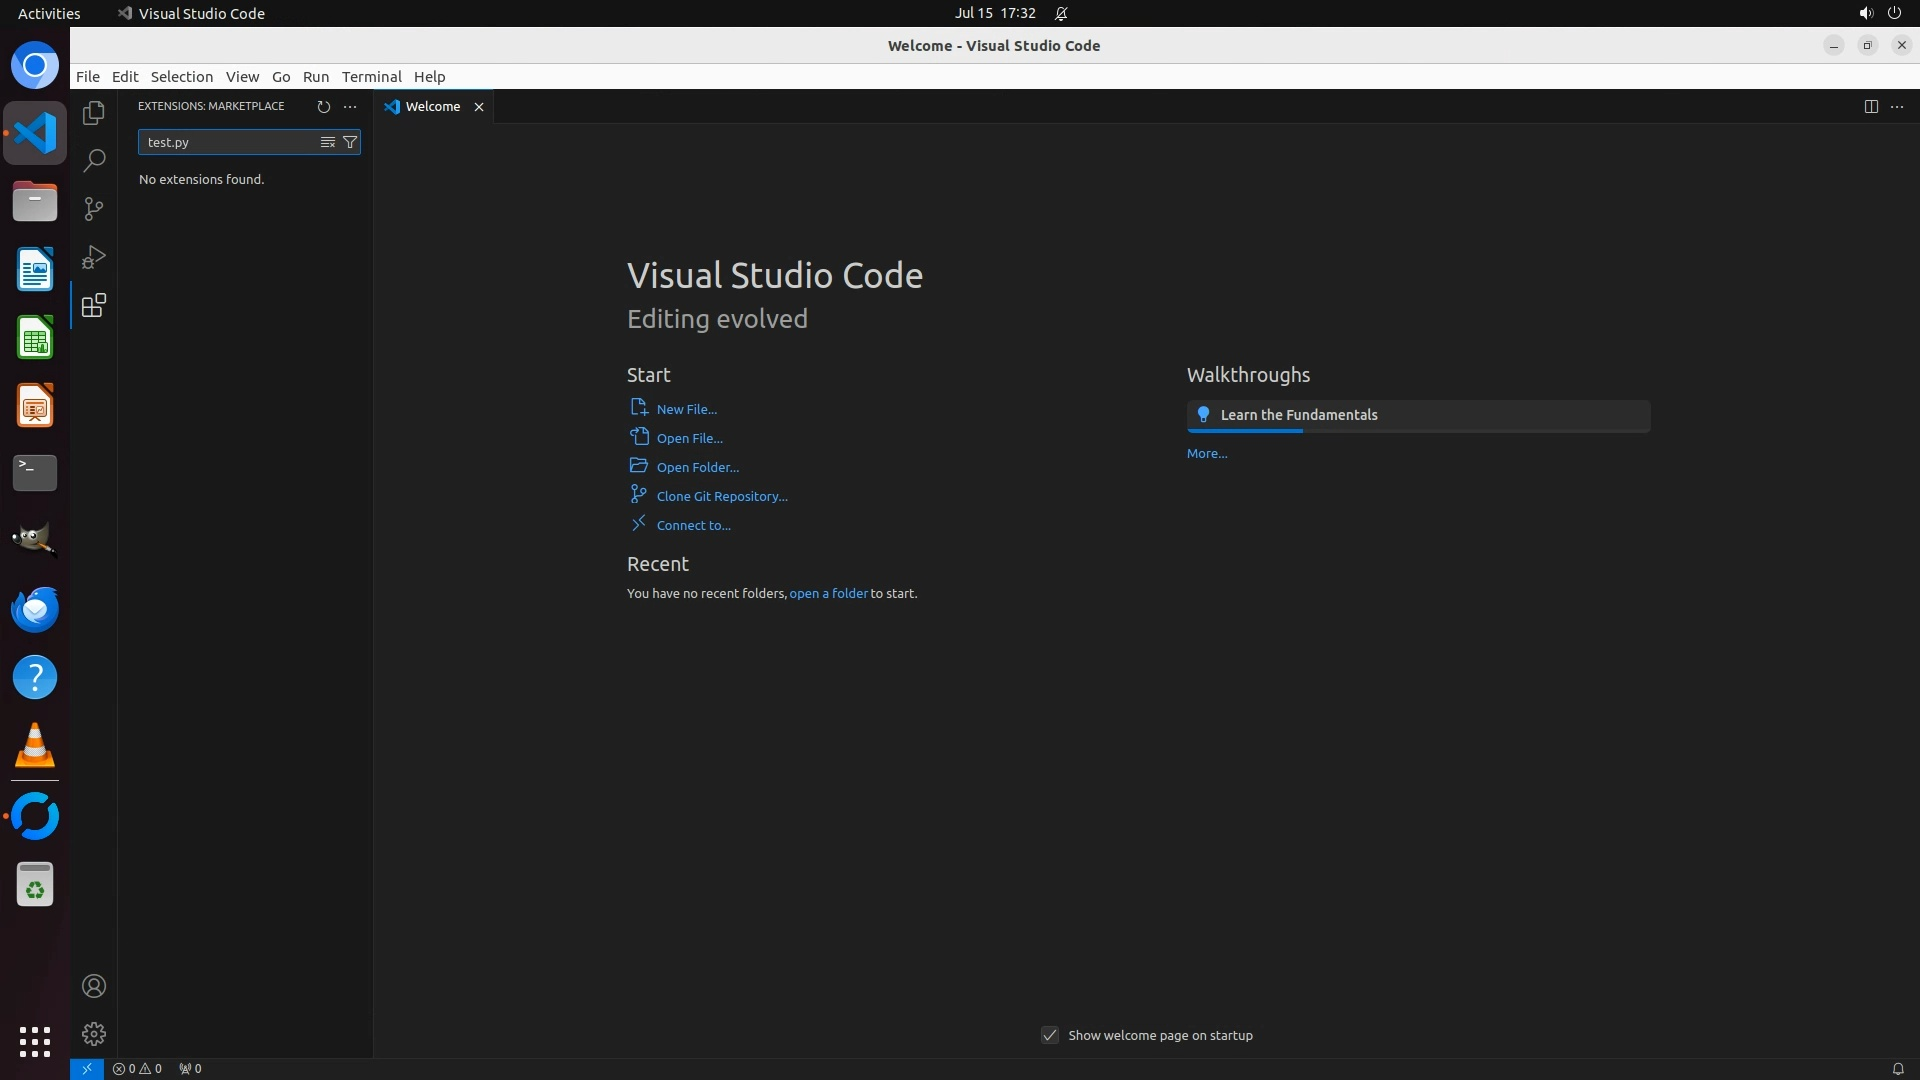Click Learn the Fundamentals walkthrough progress item
The height and width of the screenshot is (1080, 1920).
tap(1417, 415)
